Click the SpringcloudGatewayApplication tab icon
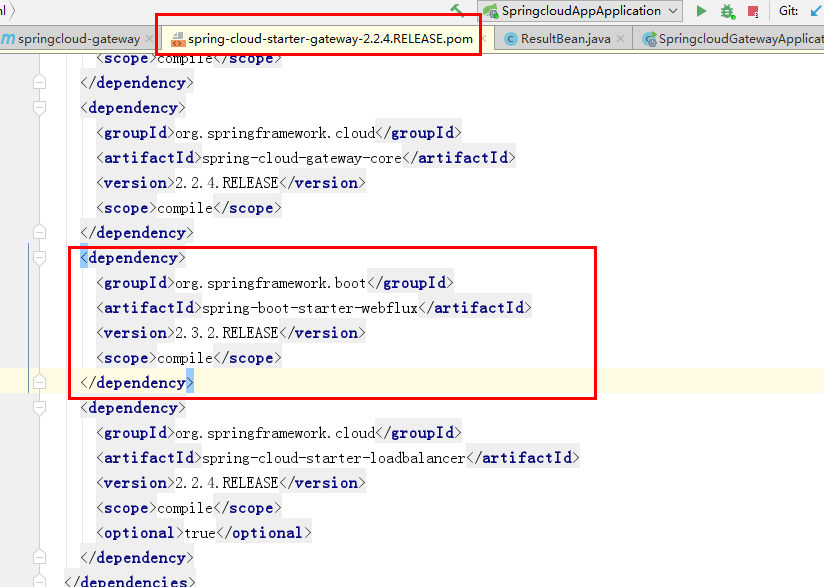This screenshot has height=587, width=824. [x=650, y=39]
